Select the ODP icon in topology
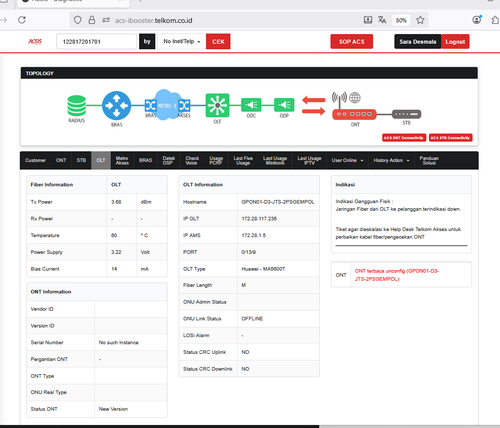Screen dimensions: 500x428 pos(284,105)
